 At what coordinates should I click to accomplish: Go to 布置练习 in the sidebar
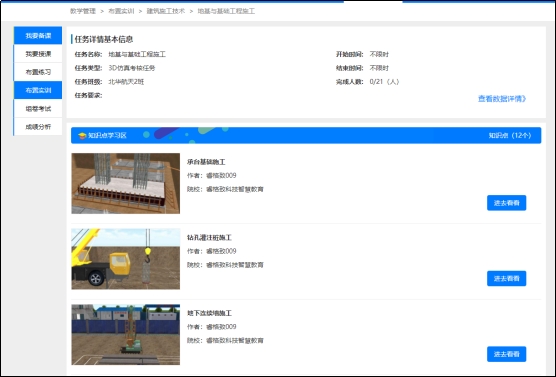point(38,72)
